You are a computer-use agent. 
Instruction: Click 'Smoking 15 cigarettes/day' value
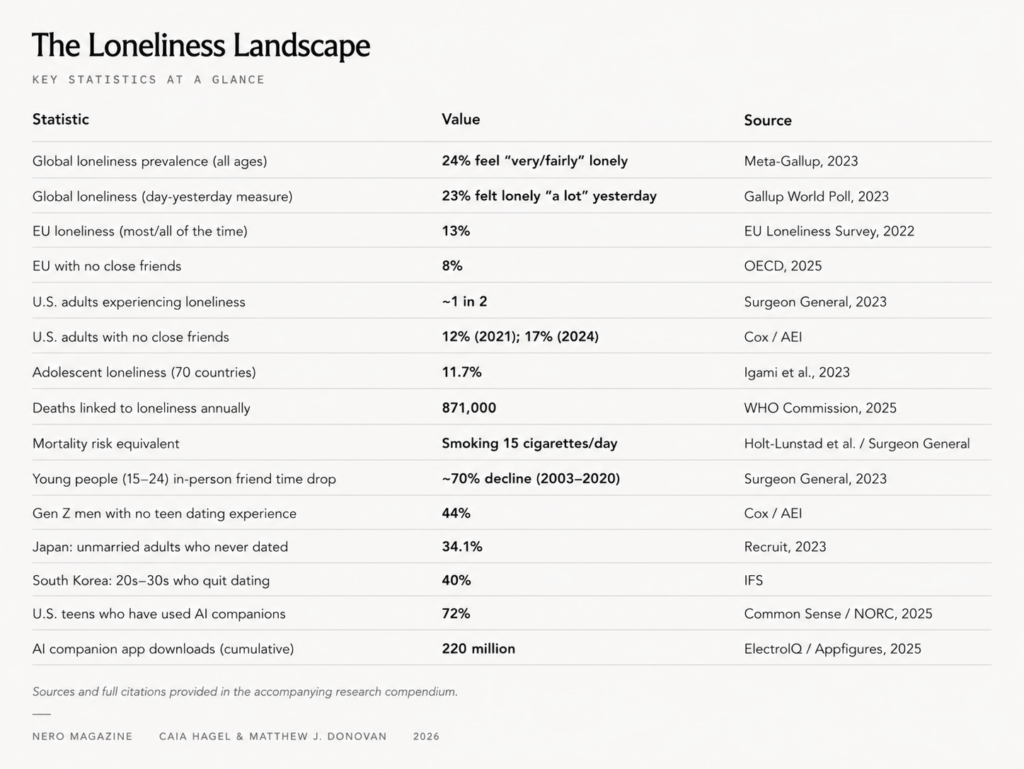coord(530,443)
